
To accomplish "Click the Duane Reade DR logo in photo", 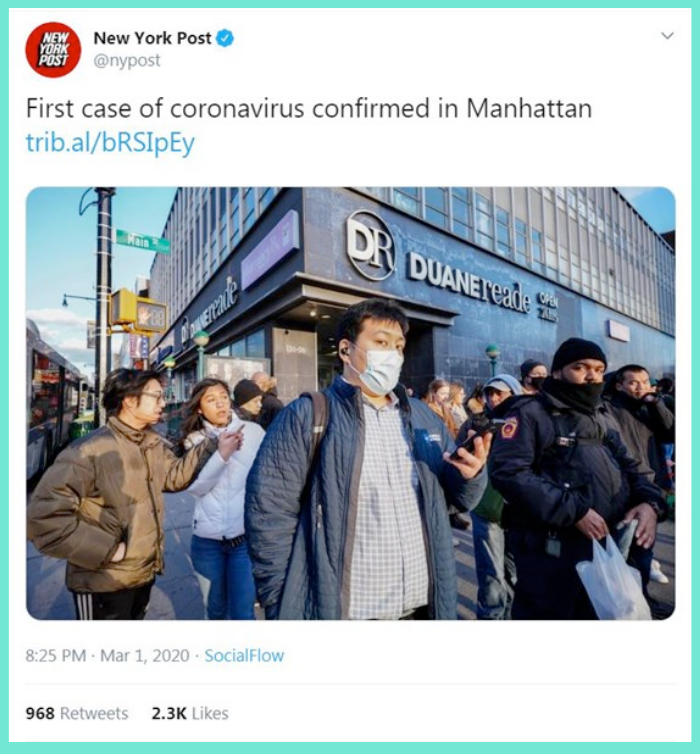I will pyautogui.click(x=371, y=245).
